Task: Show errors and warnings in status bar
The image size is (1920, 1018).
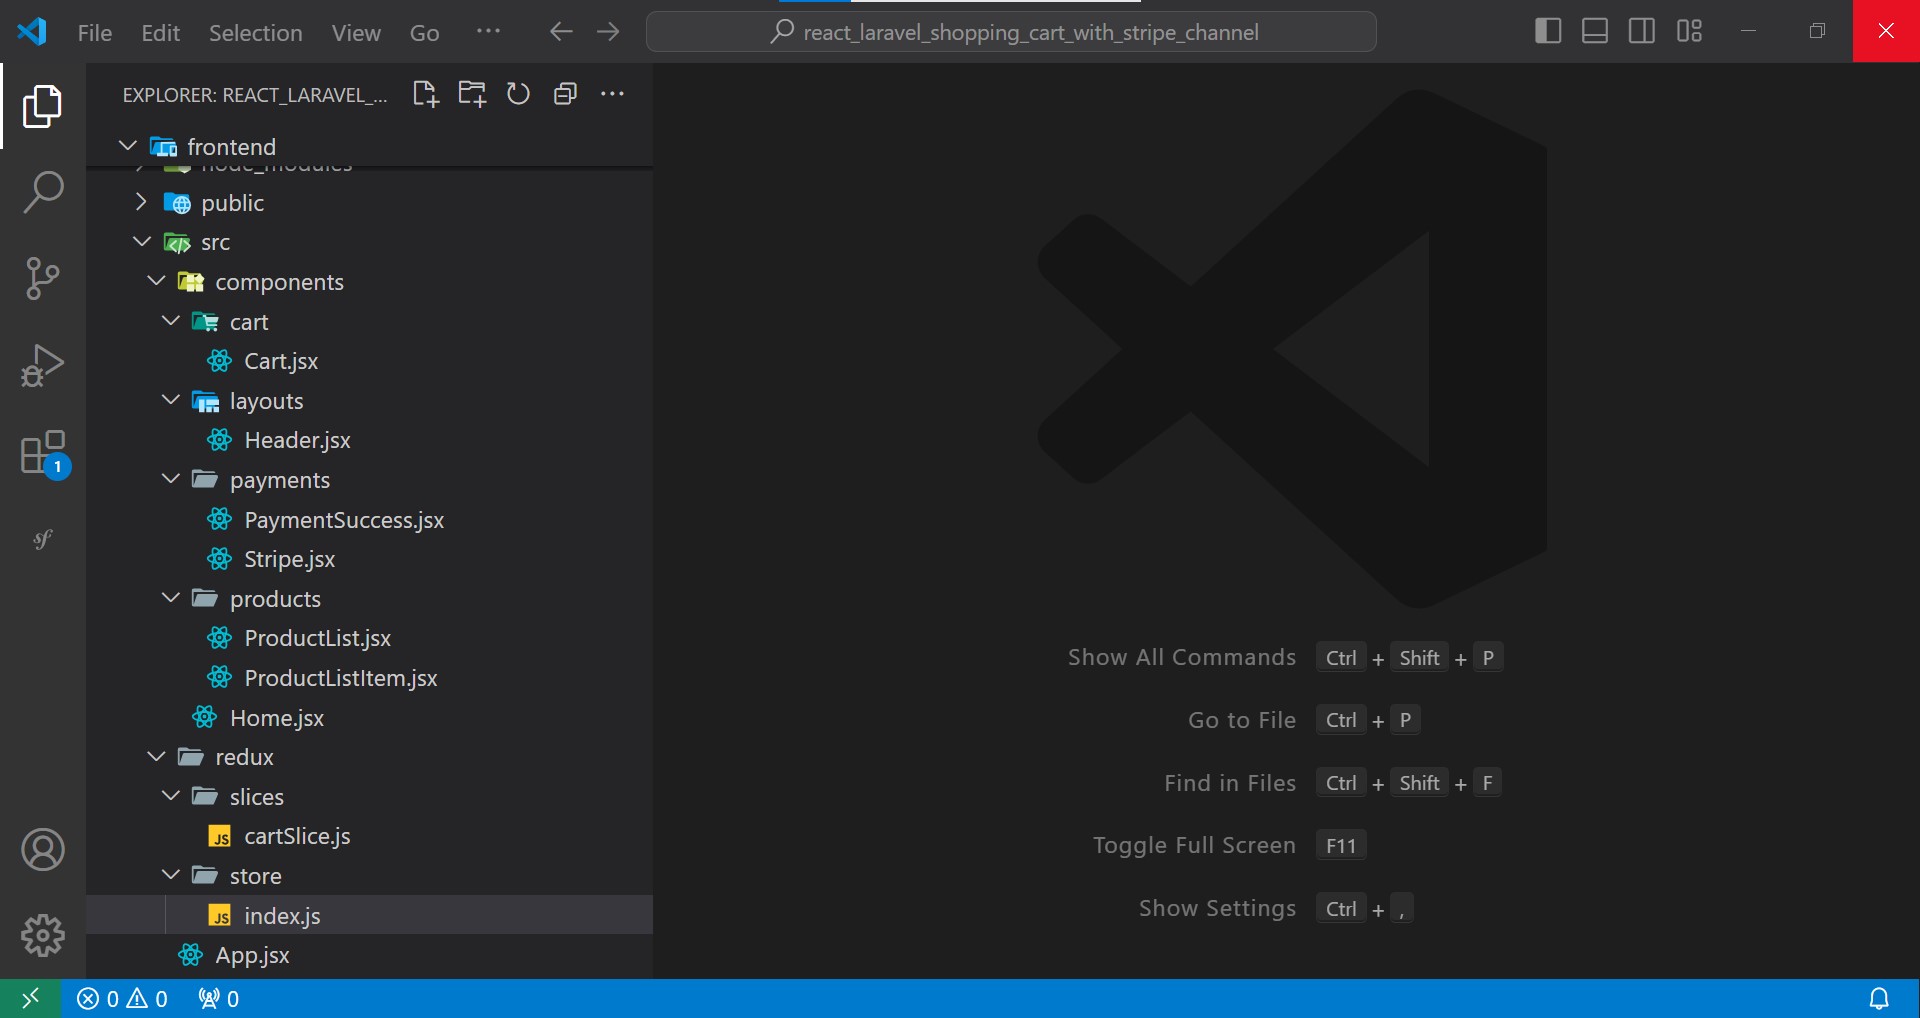Action: pyautogui.click(x=122, y=998)
